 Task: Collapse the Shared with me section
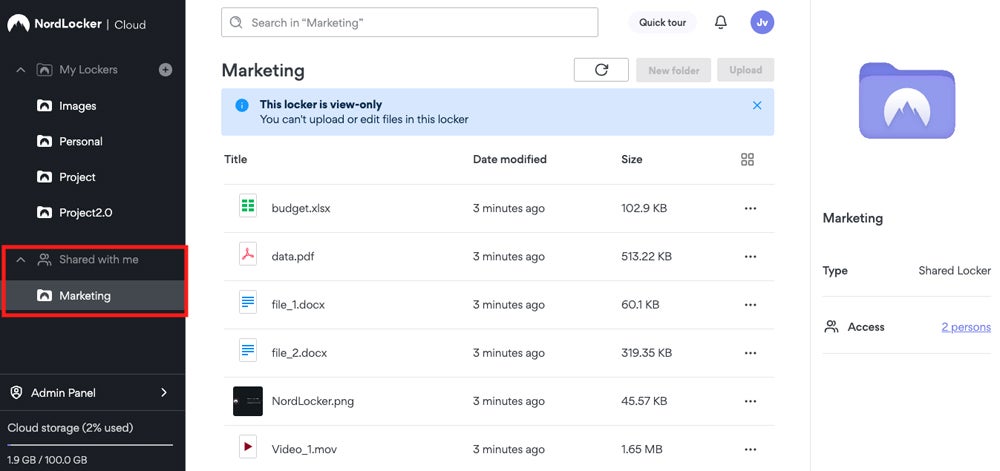[x=20, y=260]
